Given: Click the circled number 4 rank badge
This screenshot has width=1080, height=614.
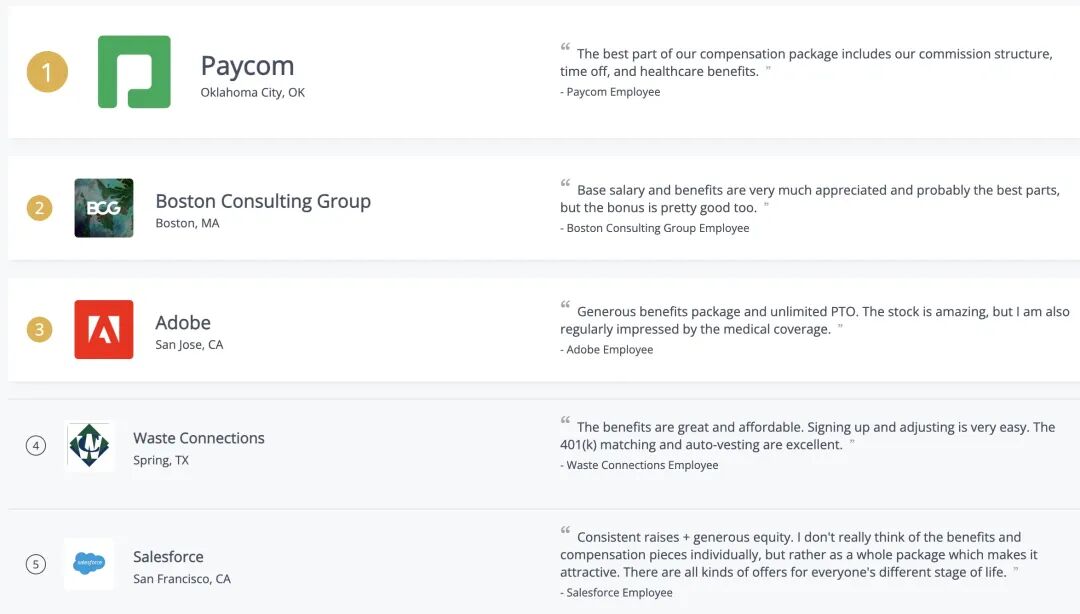Looking at the screenshot, I should pos(36,446).
